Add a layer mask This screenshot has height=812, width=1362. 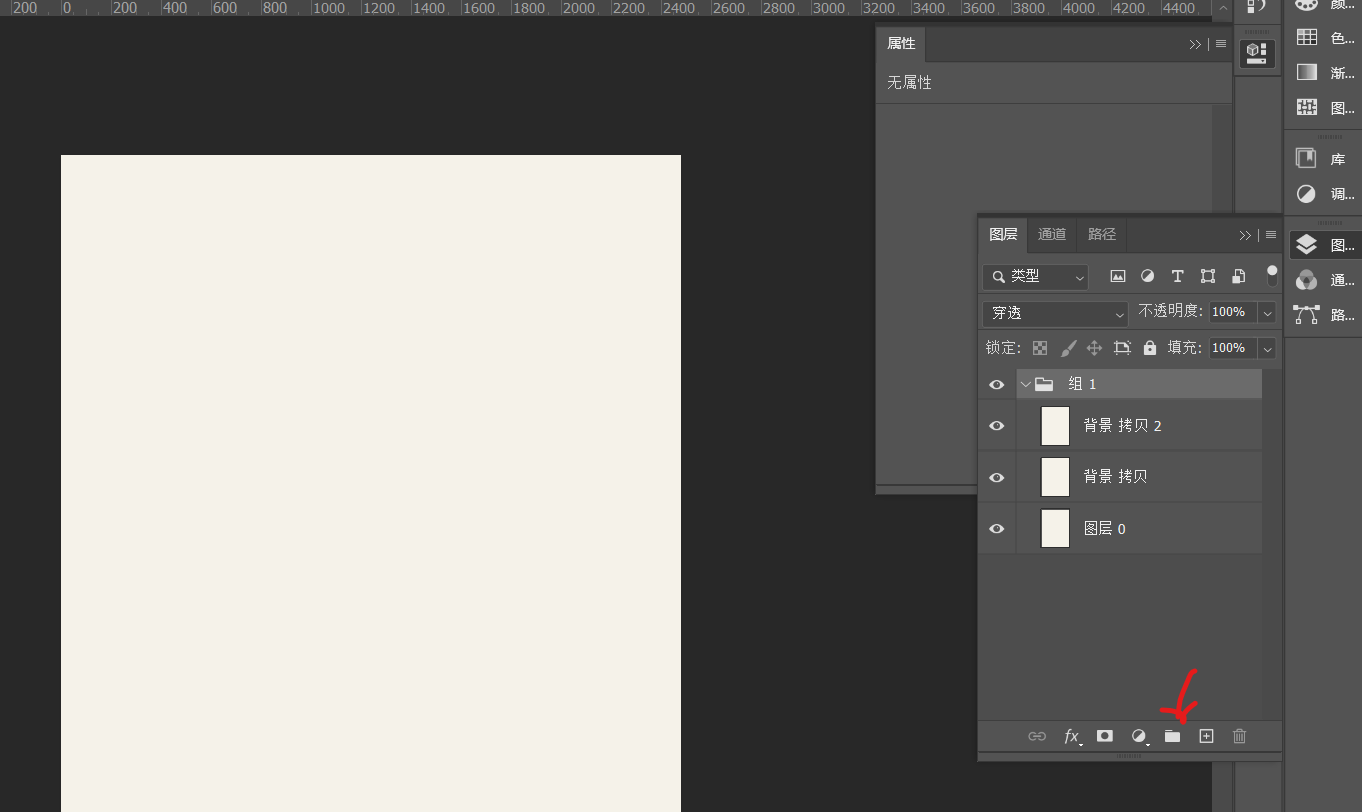[x=1105, y=736]
